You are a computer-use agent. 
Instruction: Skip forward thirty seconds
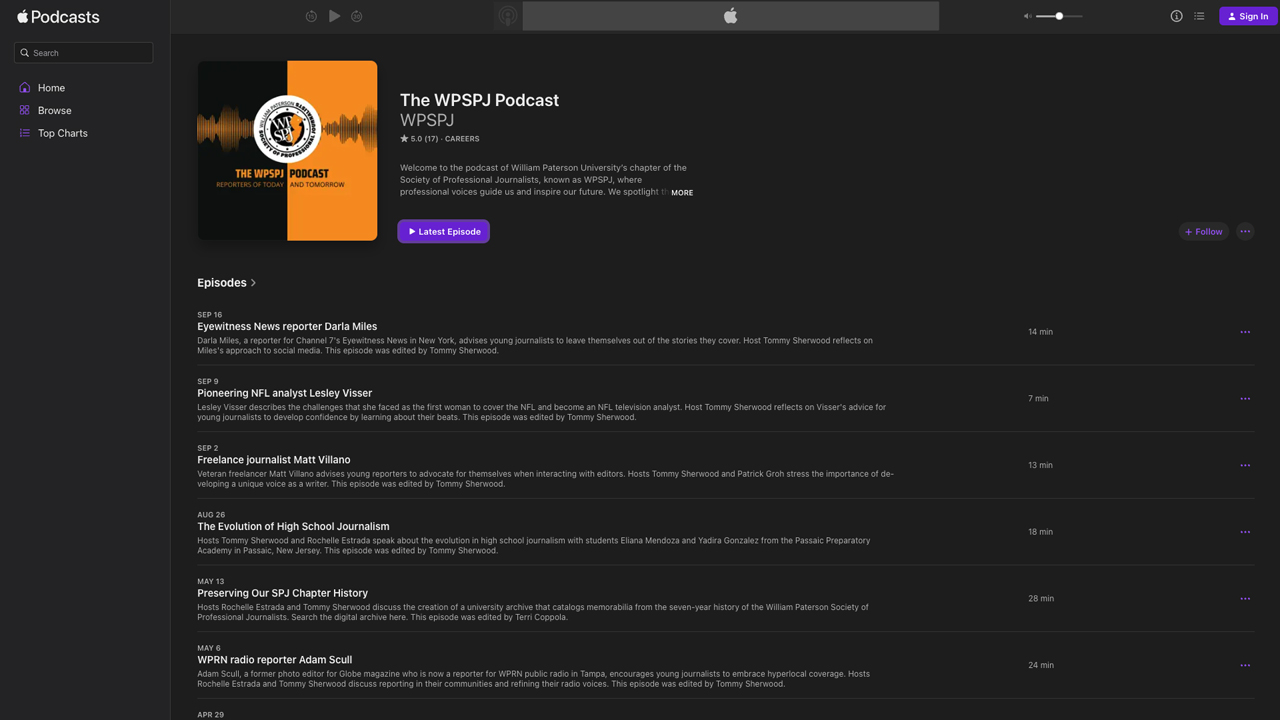357,16
